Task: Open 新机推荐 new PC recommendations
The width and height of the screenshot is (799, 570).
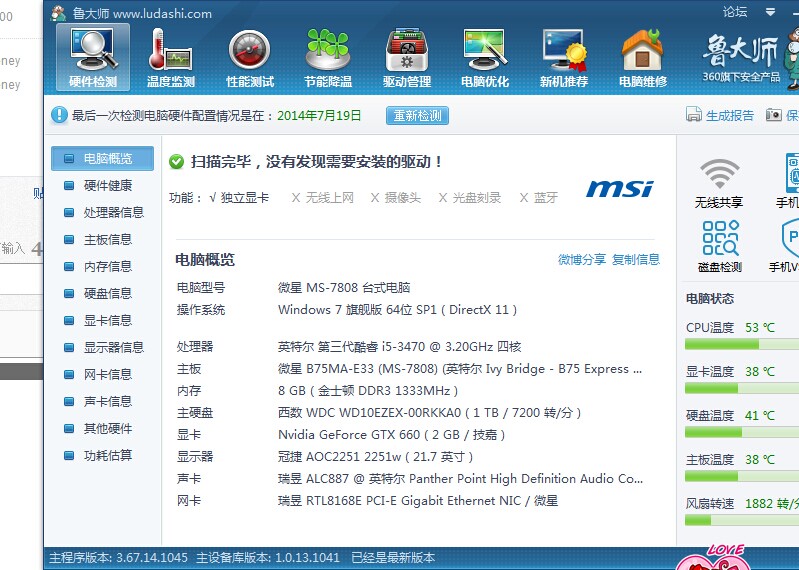Action: (x=564, y=58)
